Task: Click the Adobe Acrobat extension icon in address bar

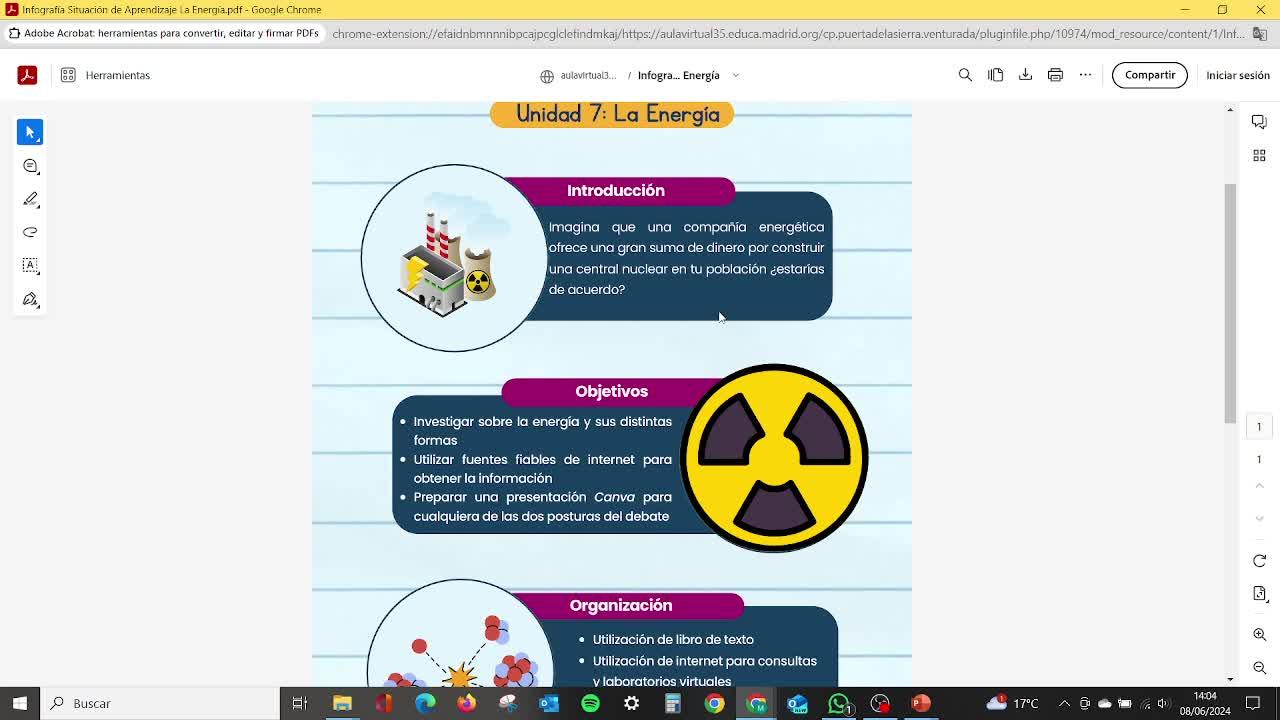Action: (x=14, y=33)
